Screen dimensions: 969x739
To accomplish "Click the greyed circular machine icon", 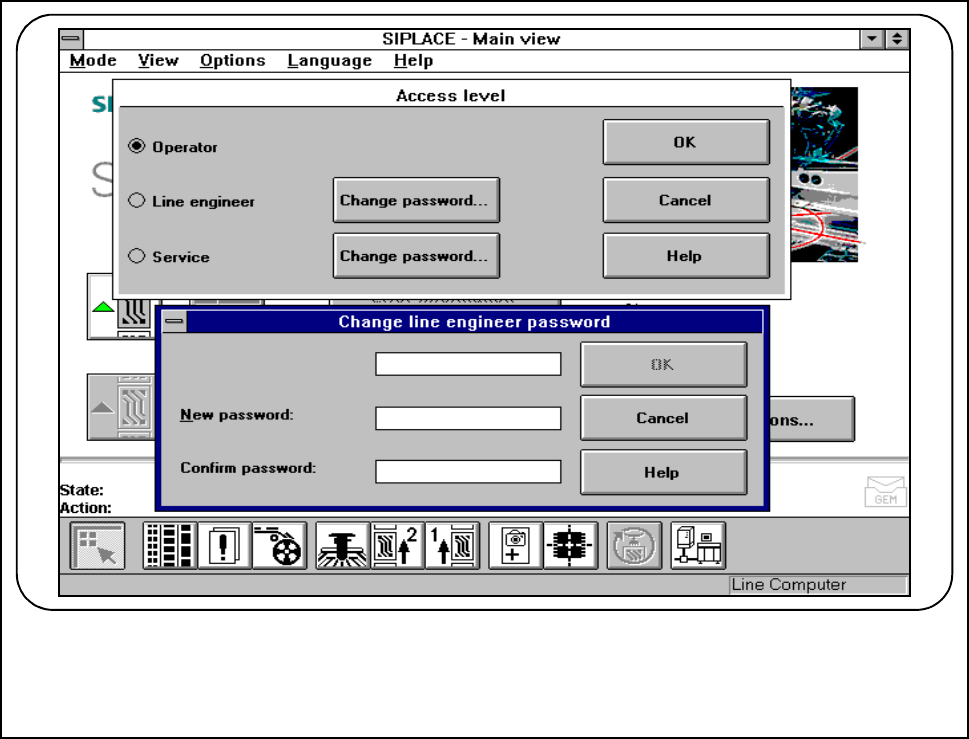I will point(634,546).
